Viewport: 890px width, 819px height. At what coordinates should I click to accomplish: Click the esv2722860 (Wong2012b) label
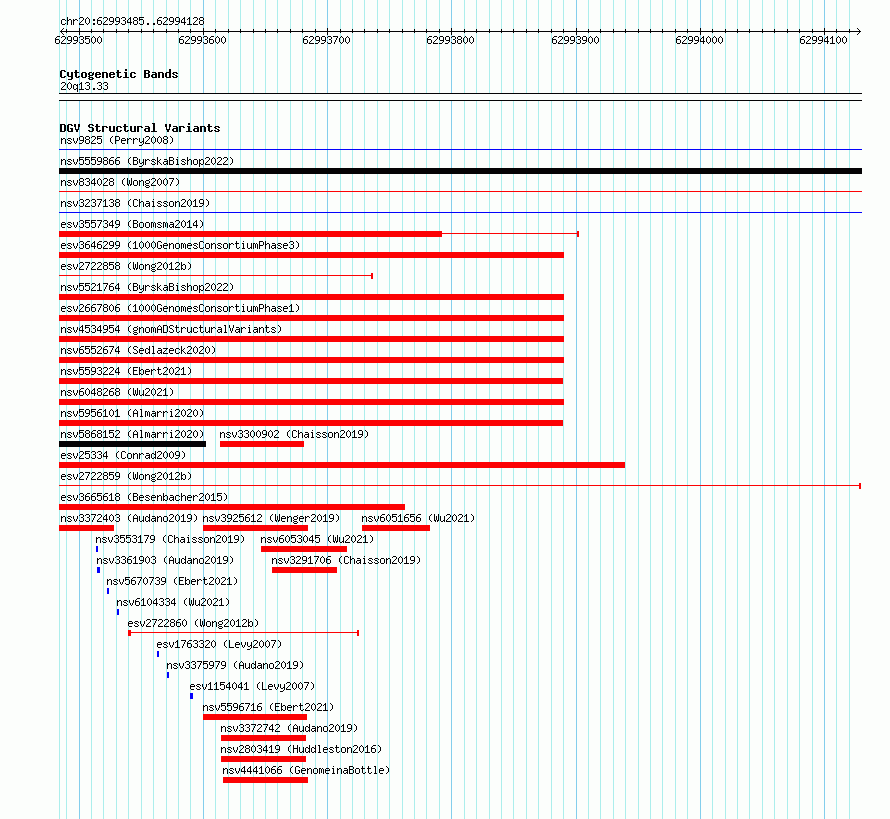click(x=193, y=623)
